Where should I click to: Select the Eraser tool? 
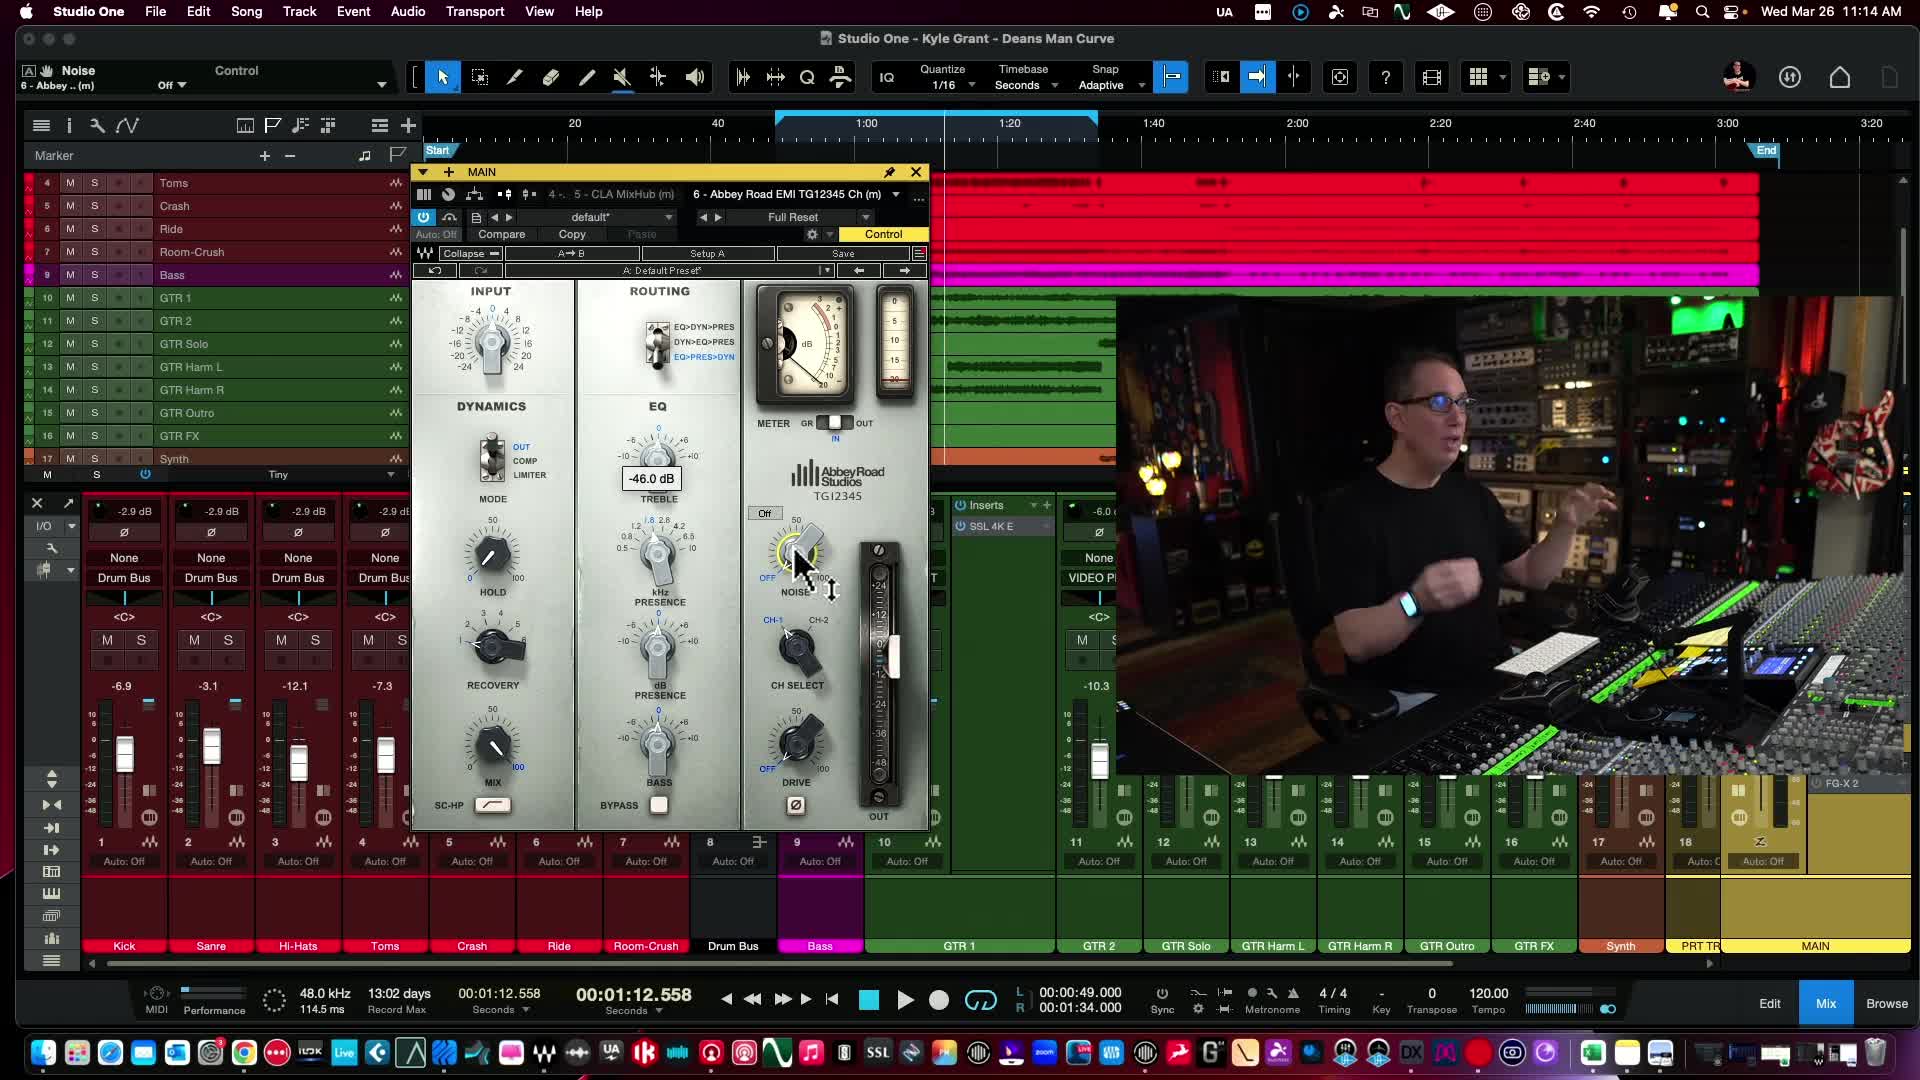pos(551,77)
